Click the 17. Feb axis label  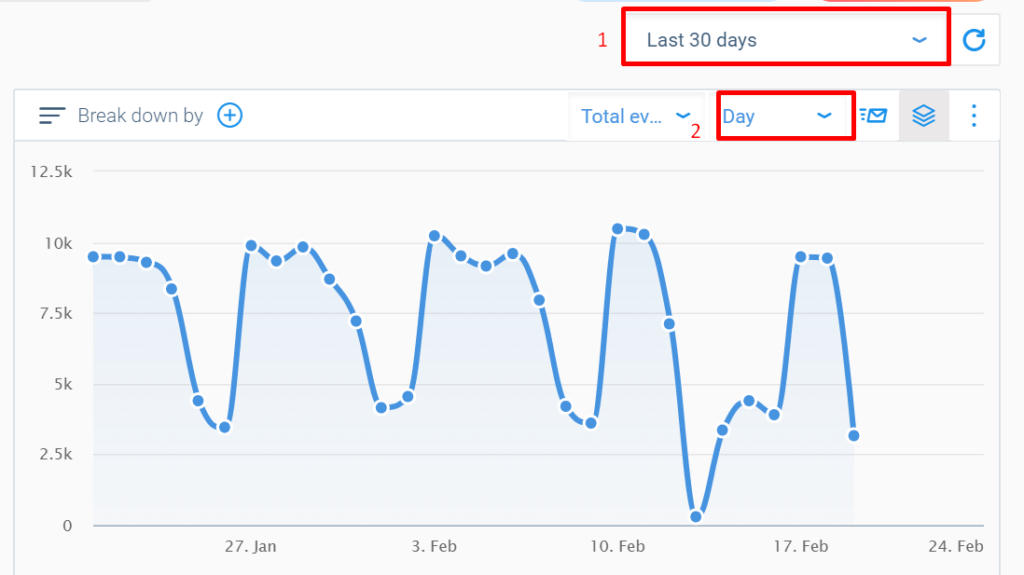pos(801,546)
